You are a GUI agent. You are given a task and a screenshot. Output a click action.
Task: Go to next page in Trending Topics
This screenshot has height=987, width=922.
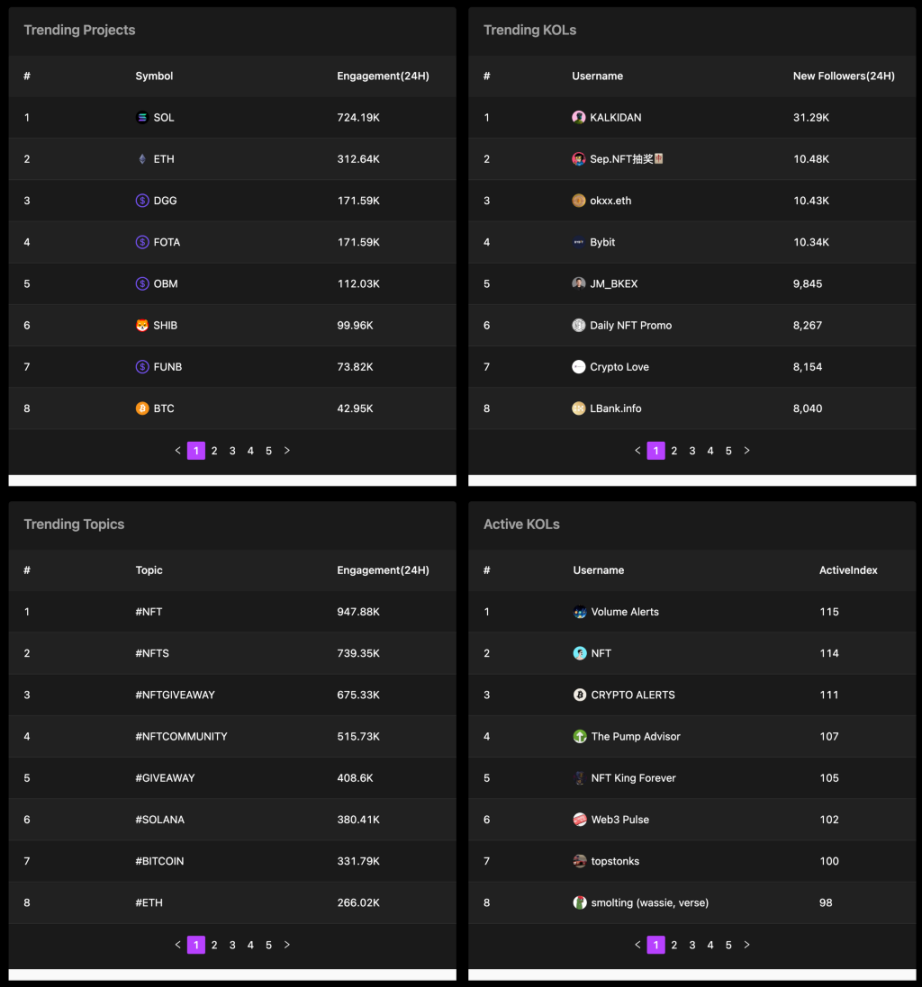[287, 945]
